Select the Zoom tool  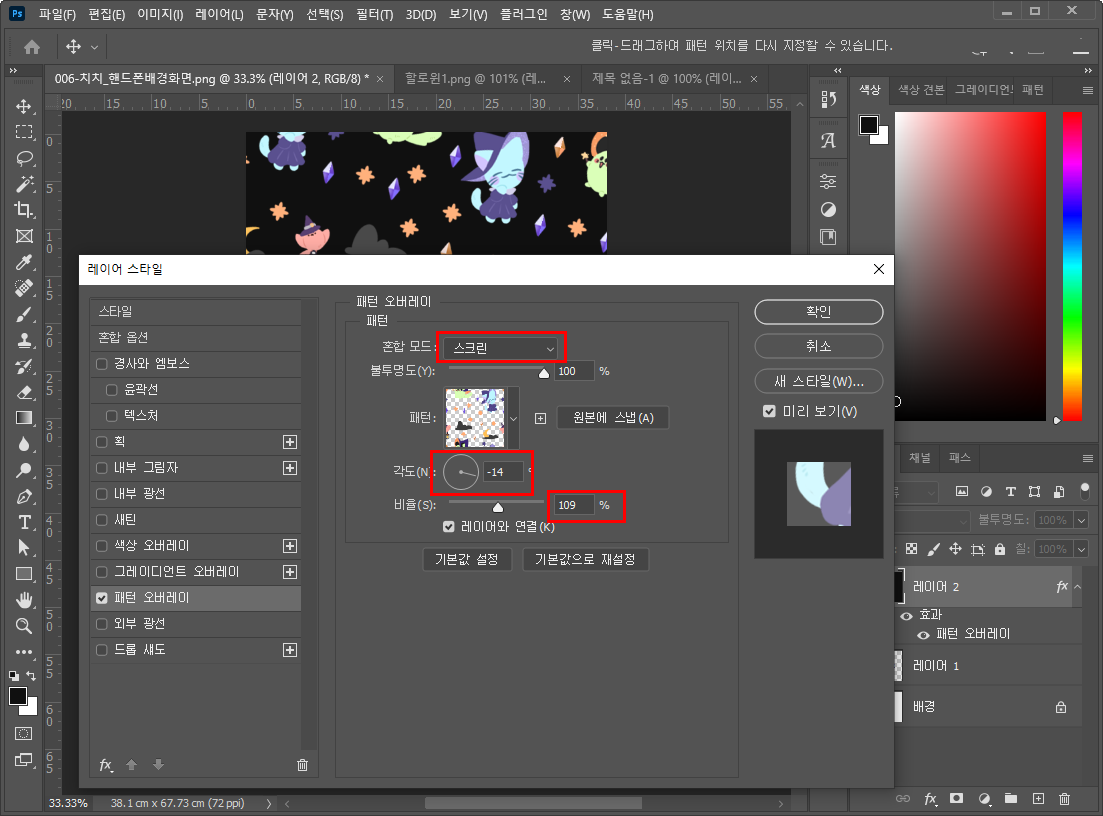24,626
